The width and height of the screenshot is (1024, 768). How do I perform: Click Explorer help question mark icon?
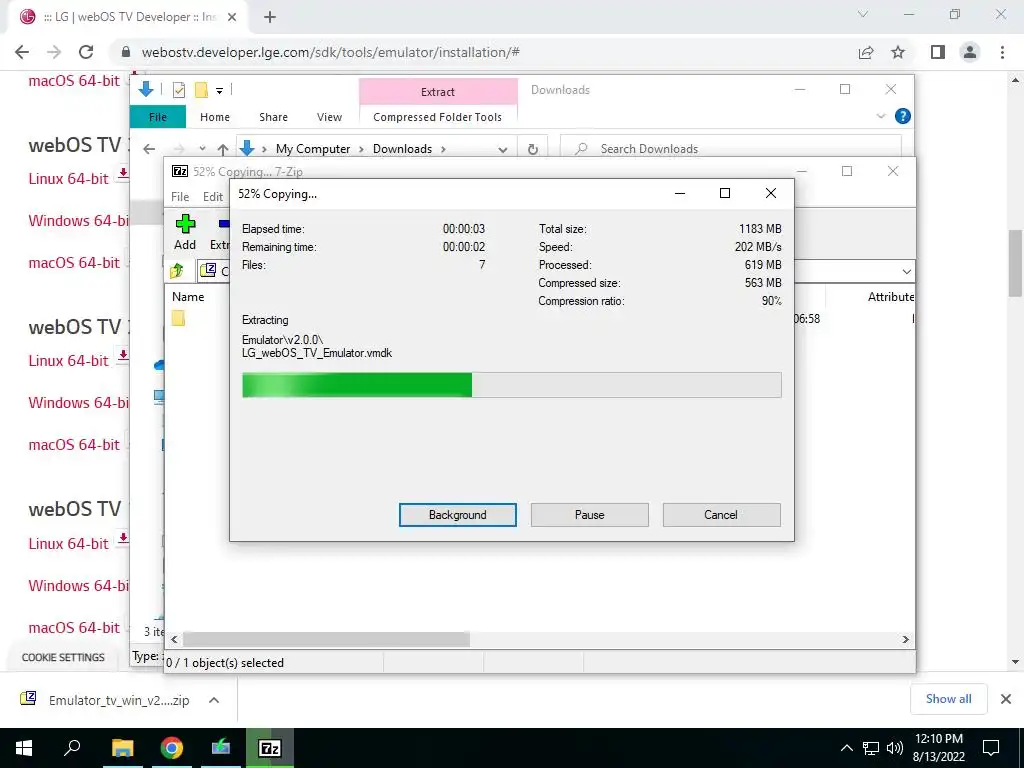point(903,116)
